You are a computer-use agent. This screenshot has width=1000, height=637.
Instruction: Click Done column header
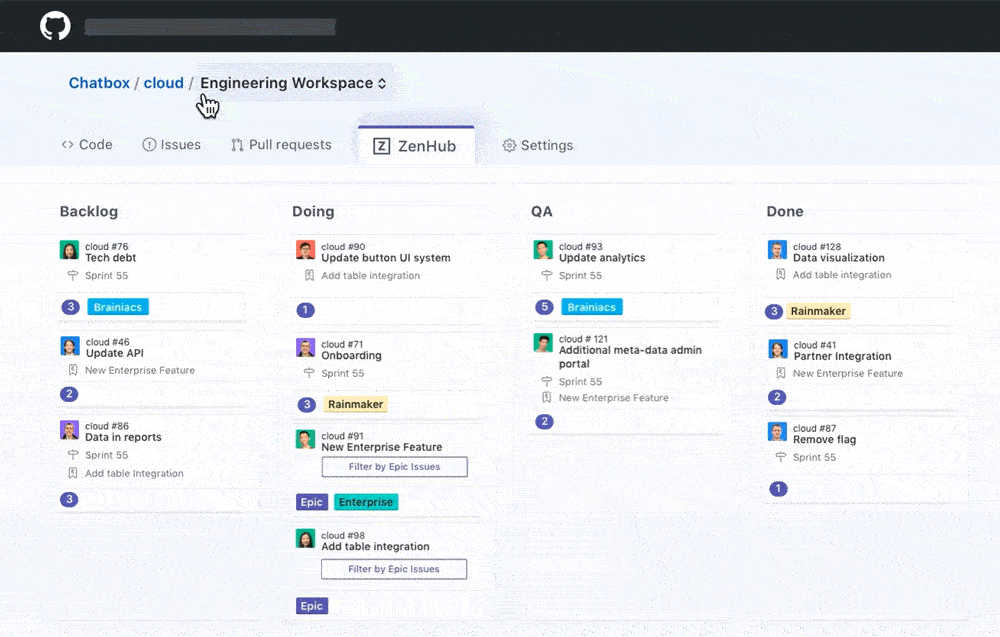785,212
